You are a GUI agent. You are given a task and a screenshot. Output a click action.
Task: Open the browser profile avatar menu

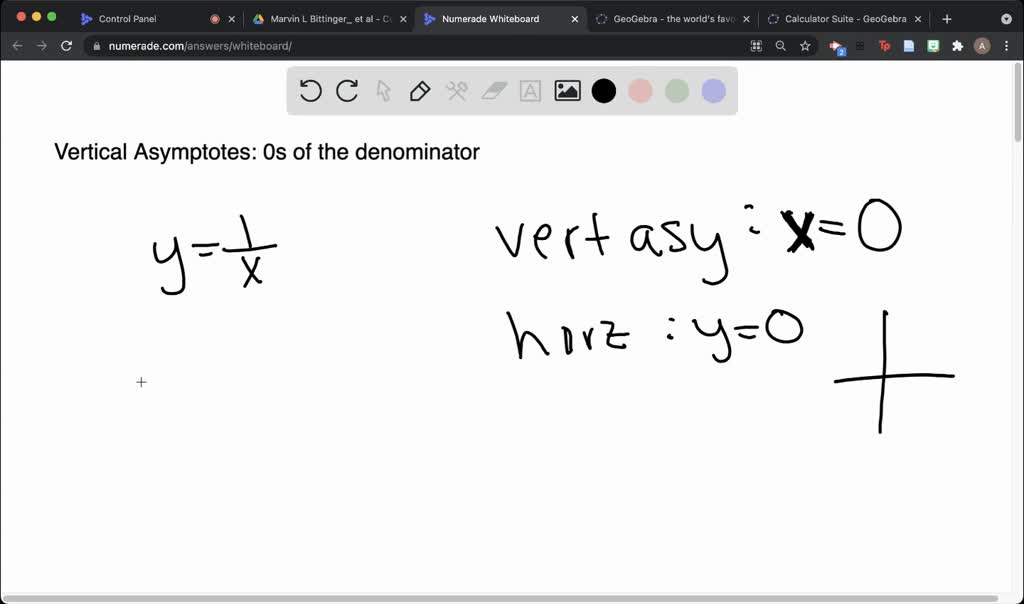[x=981, y=46]
